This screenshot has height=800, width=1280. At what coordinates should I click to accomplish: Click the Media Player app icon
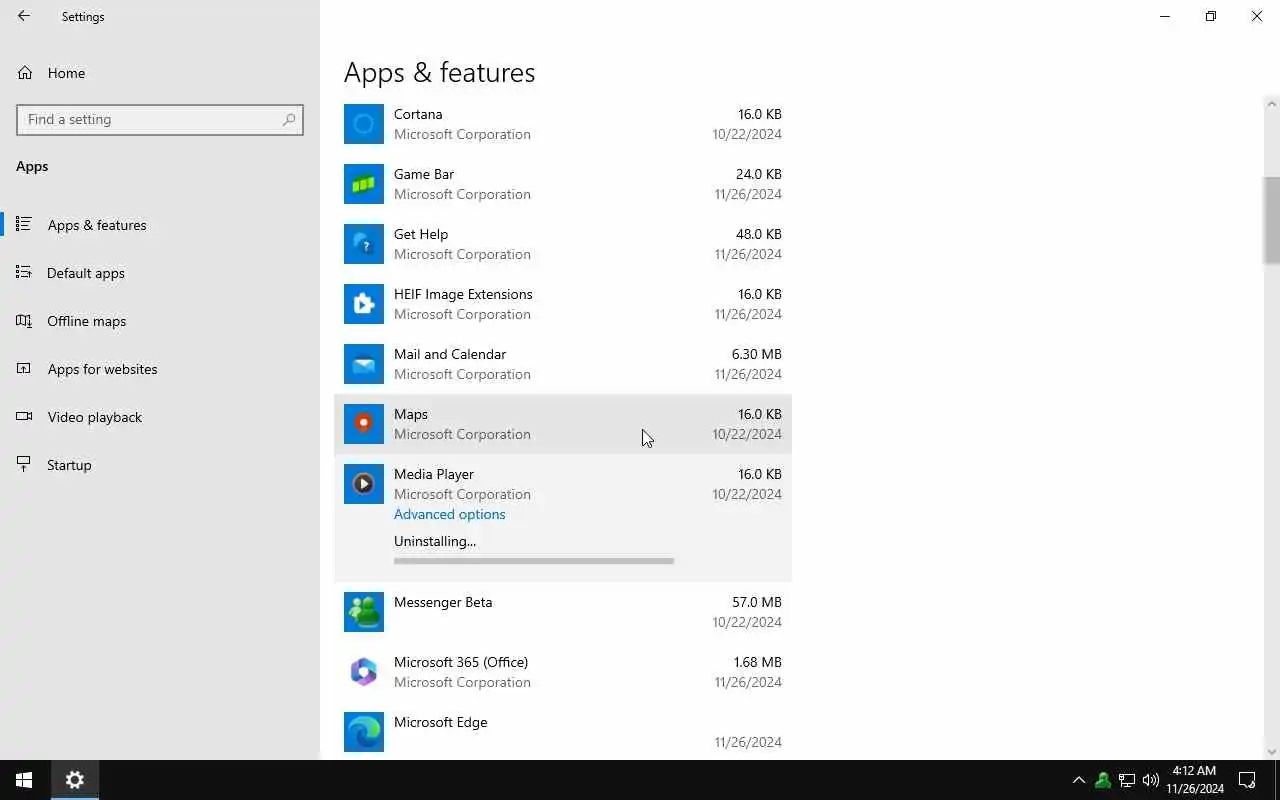click(364, 484)
